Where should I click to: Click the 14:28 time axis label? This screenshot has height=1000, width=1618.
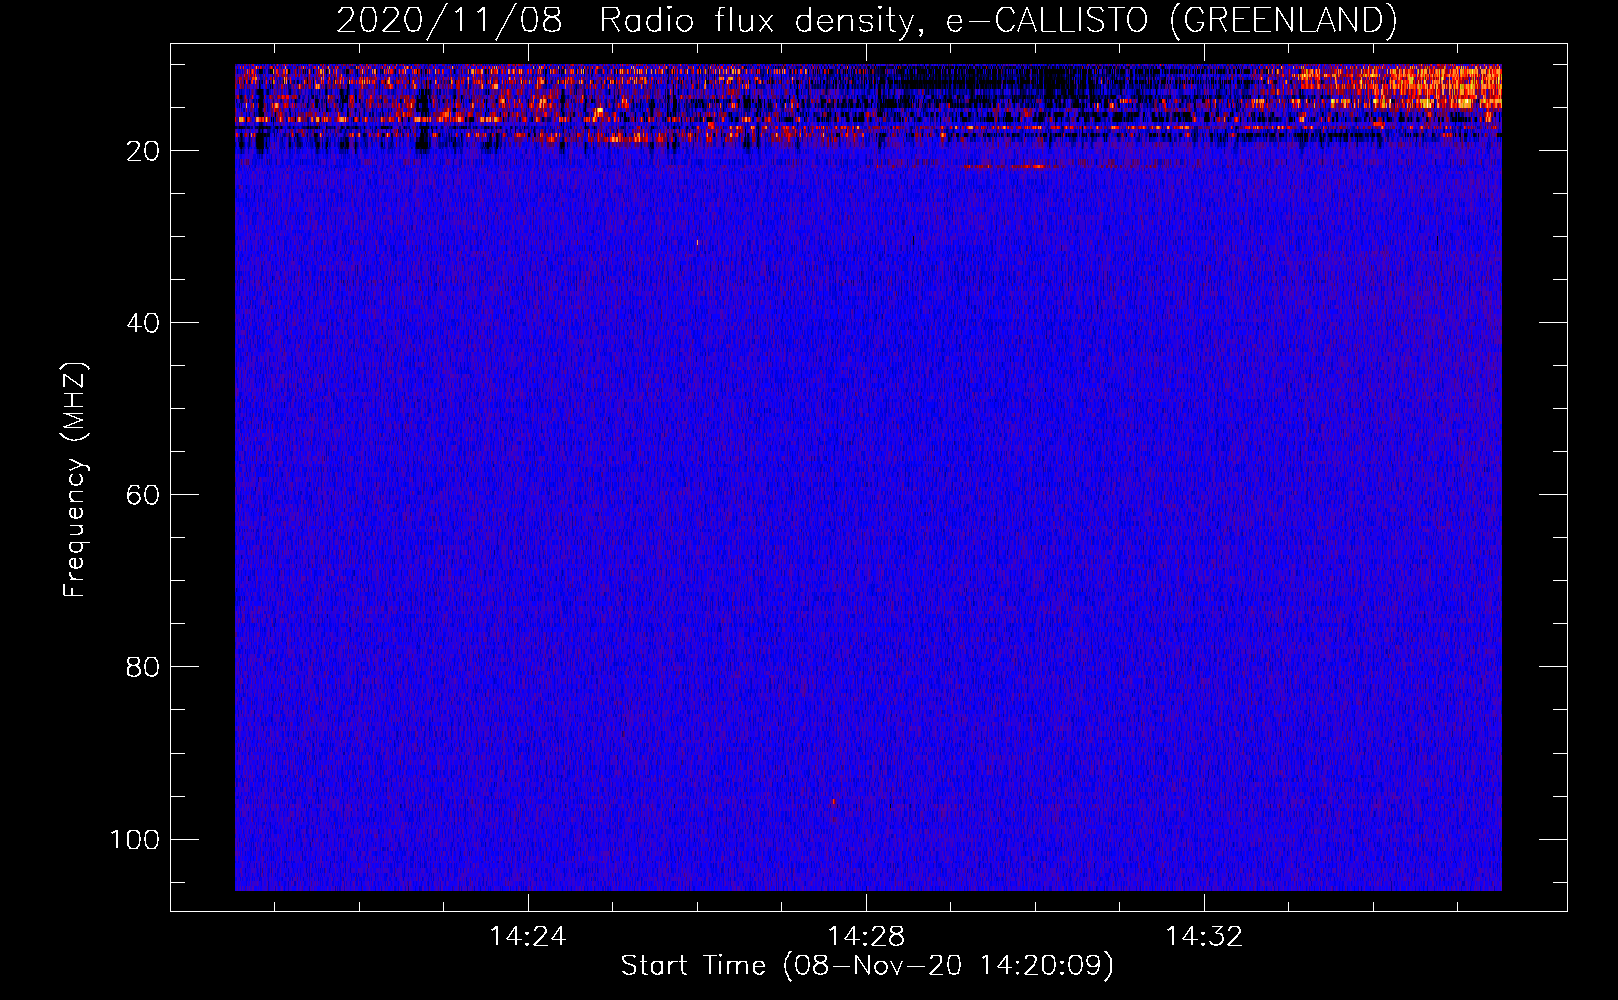(866, 937)
